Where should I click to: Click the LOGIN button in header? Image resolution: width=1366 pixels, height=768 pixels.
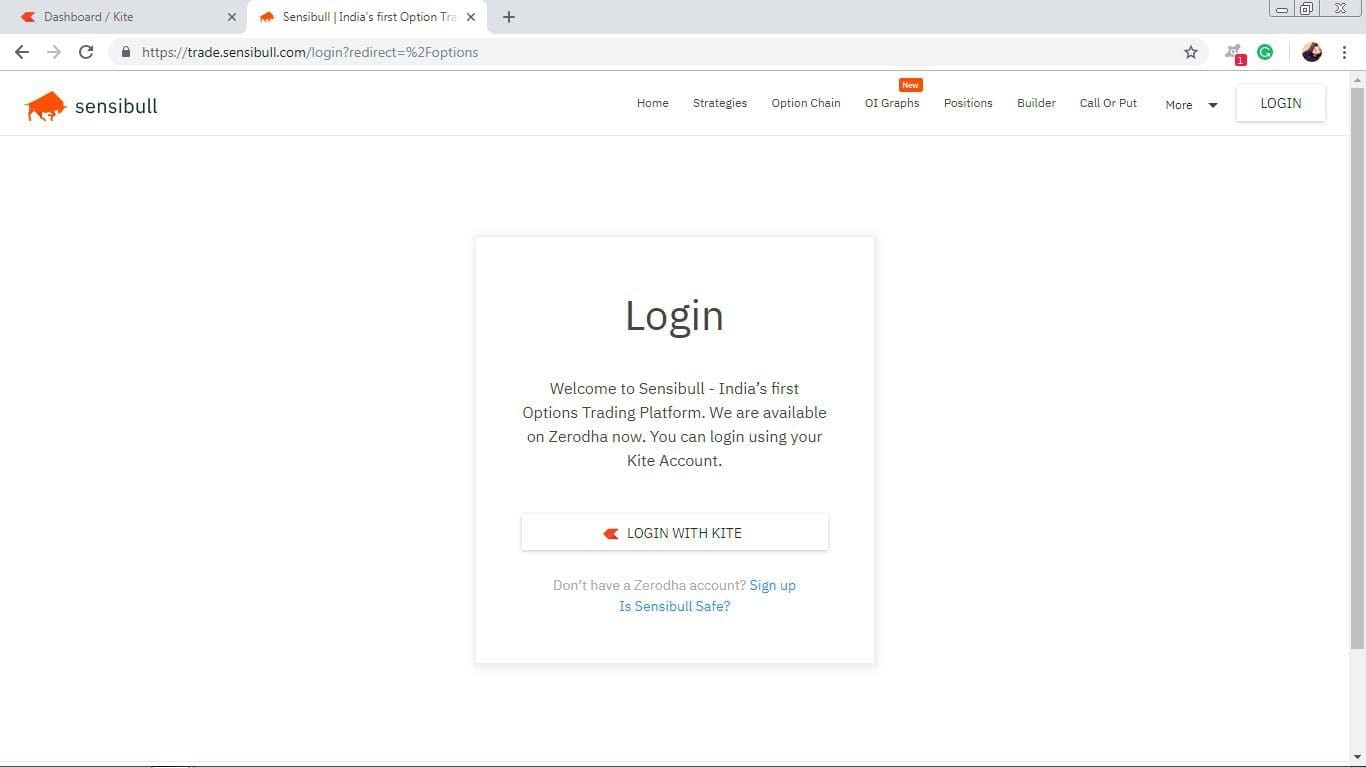[x=1281, y=103]
